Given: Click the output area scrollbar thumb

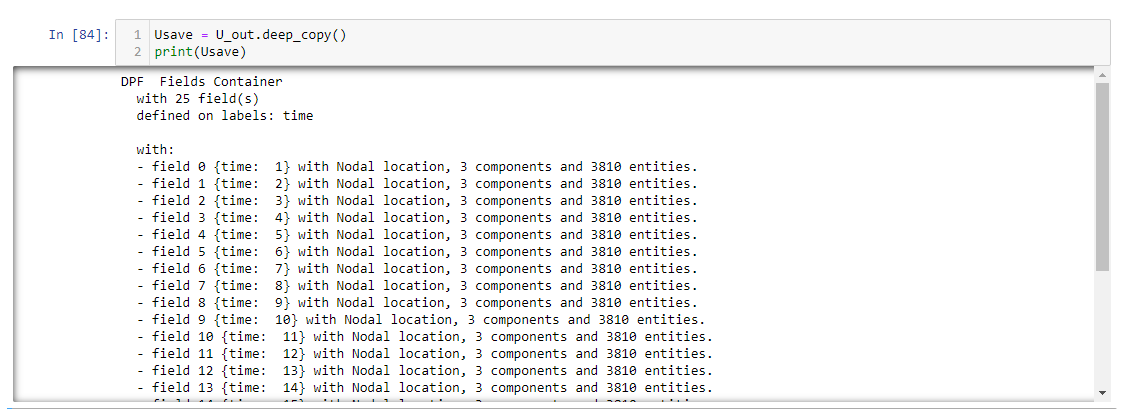Looking at the screenshot, I should [x=1102, y=176].
